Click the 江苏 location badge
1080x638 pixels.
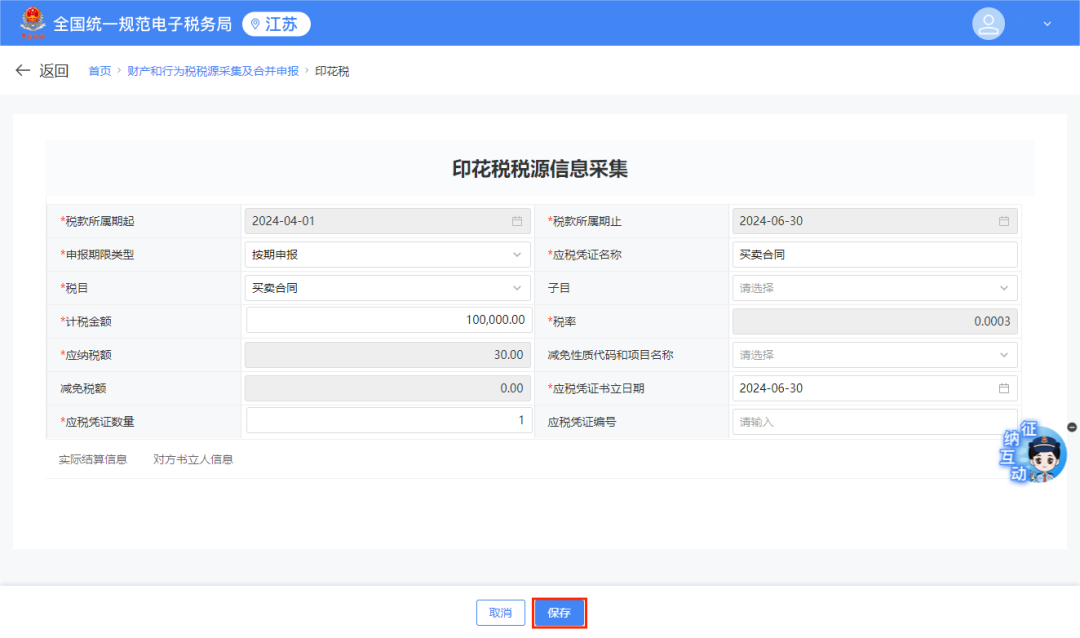[x=276, y=22]
